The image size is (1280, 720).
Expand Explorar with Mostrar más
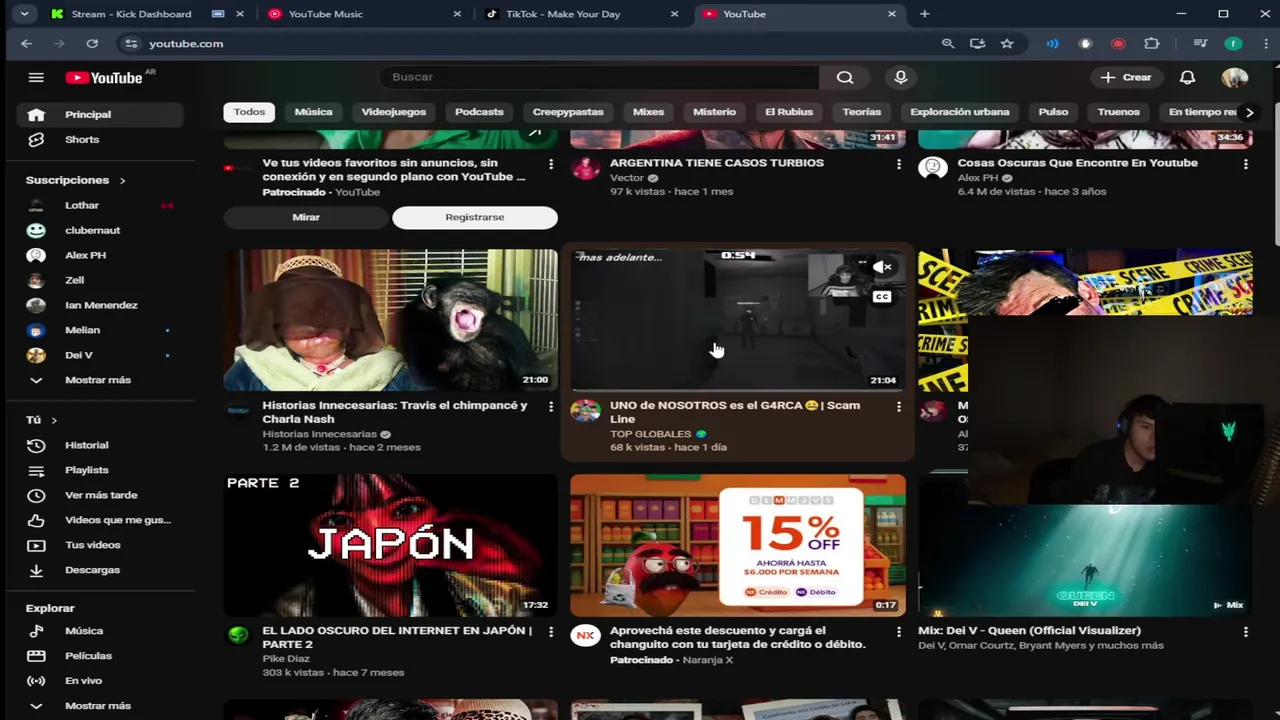pos(100,706)
